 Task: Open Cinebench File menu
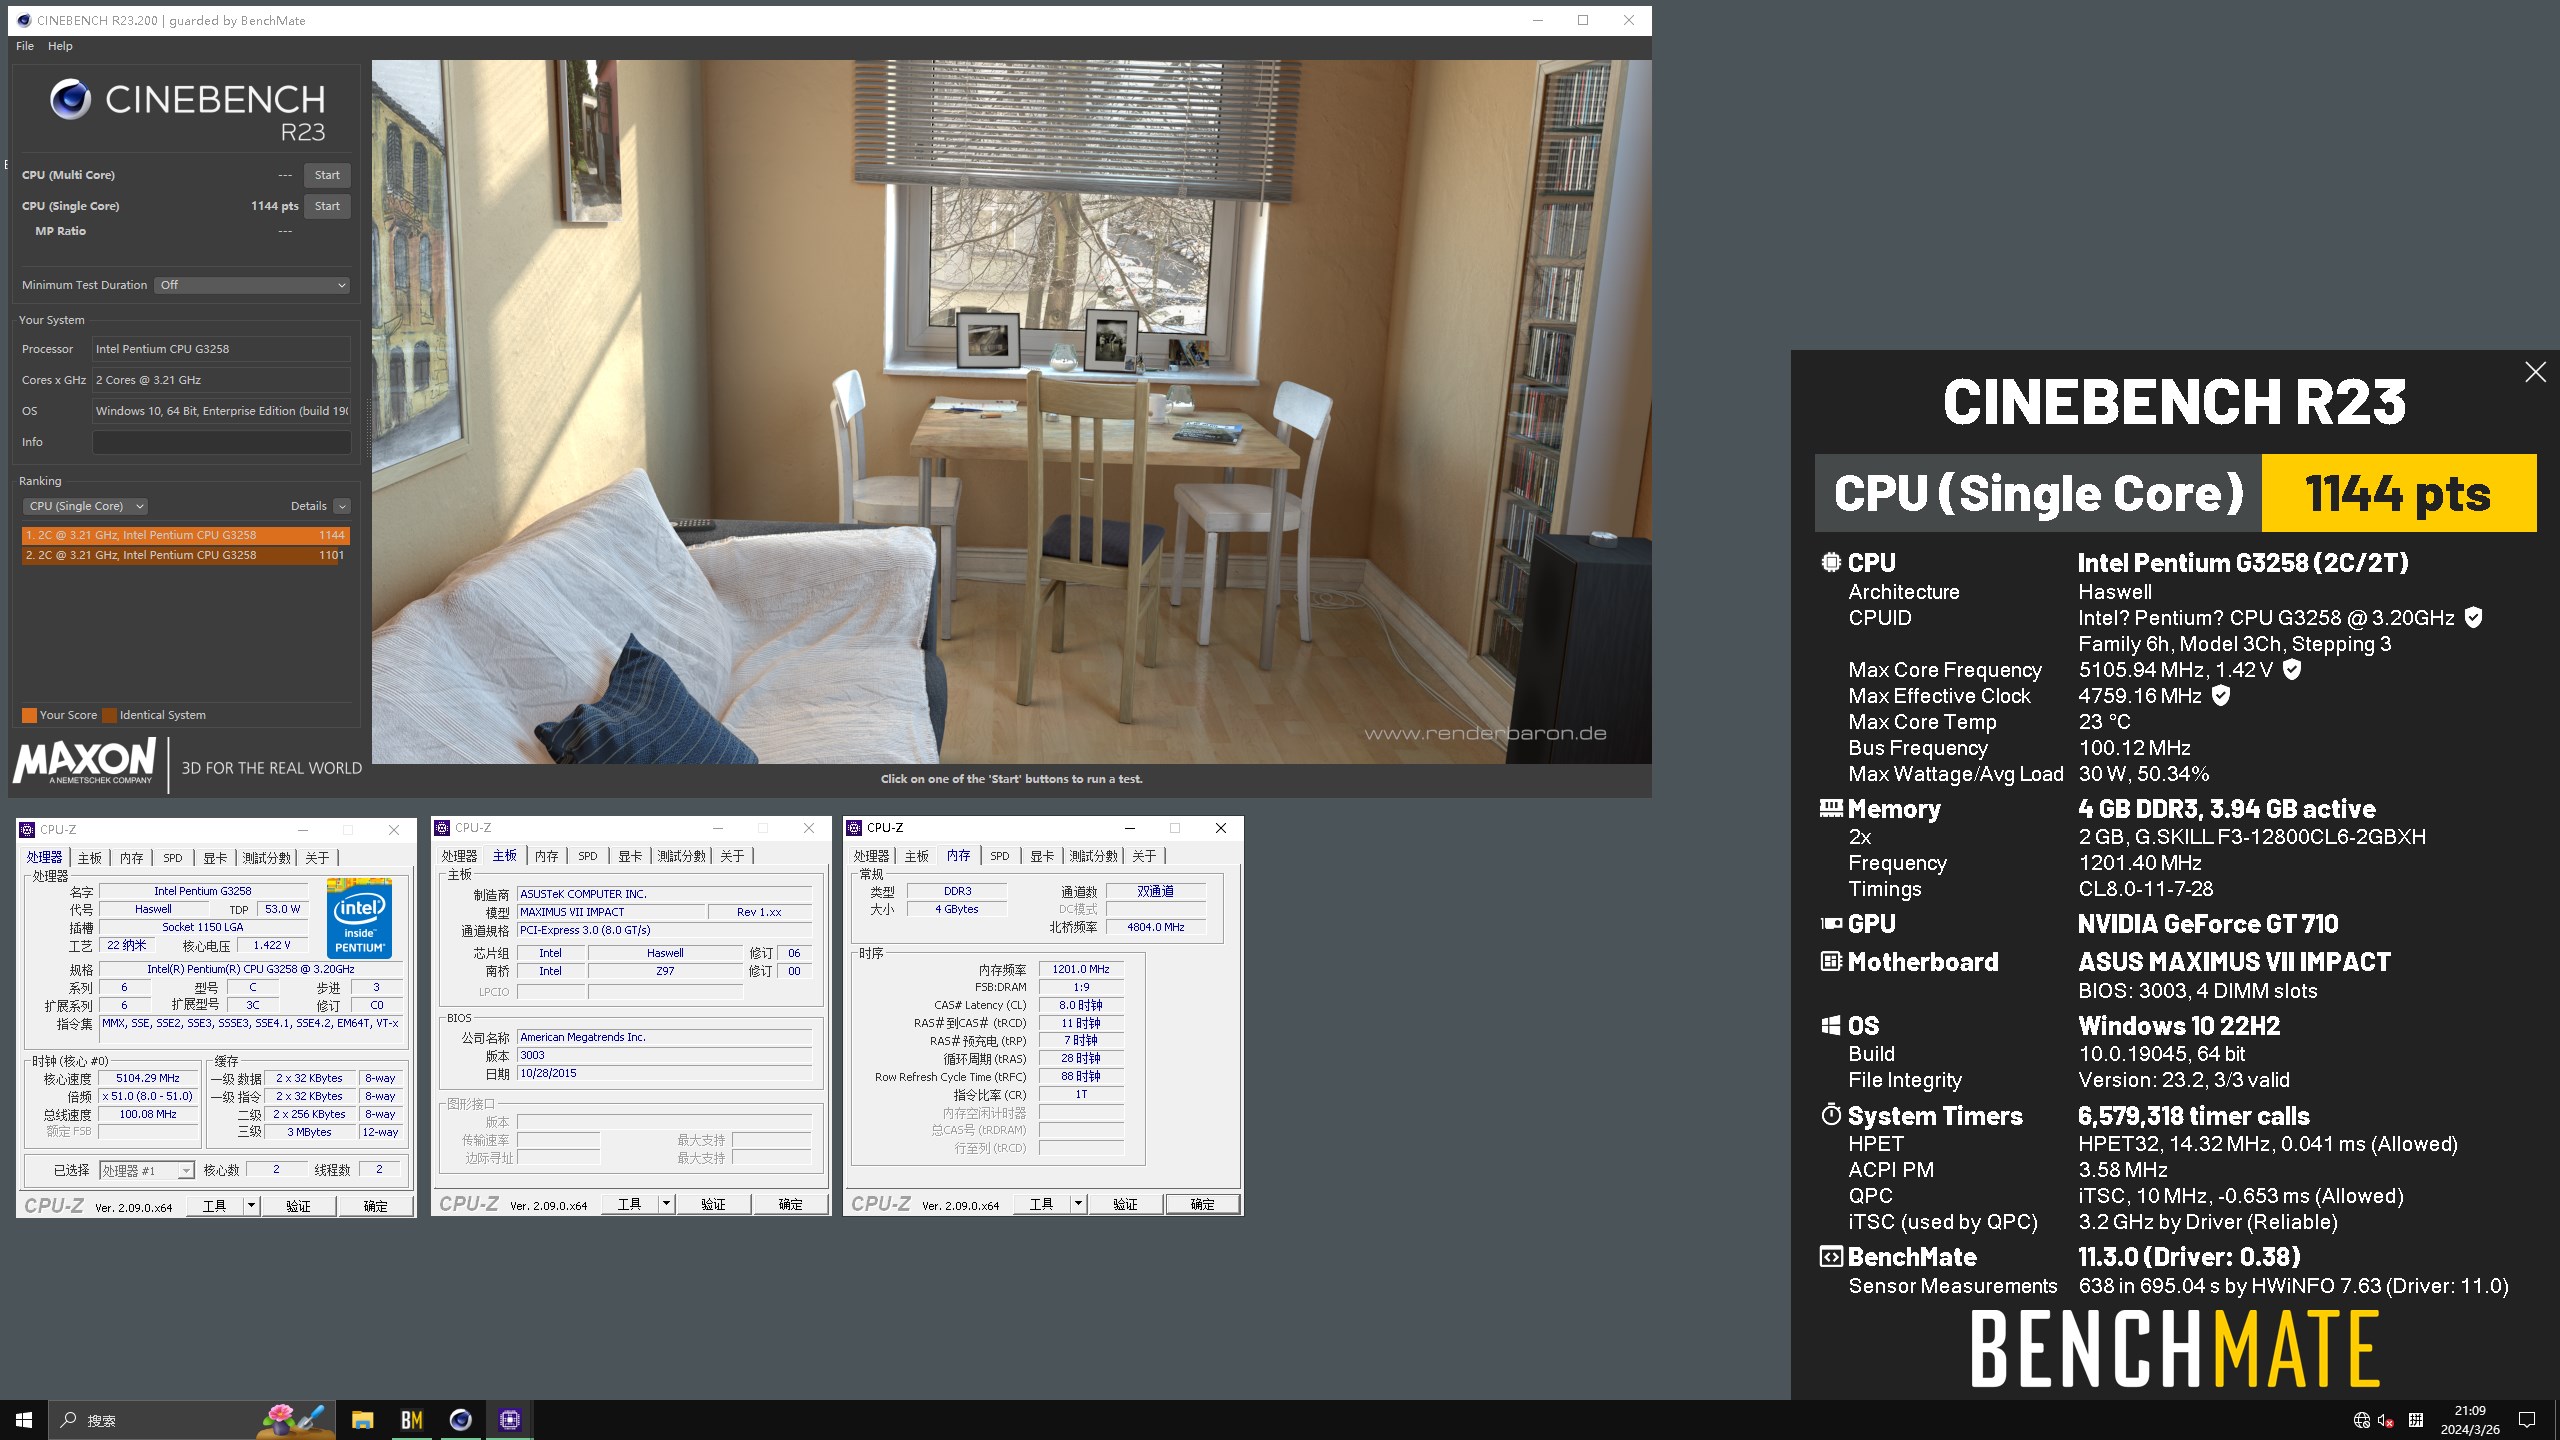click(25, 46)
